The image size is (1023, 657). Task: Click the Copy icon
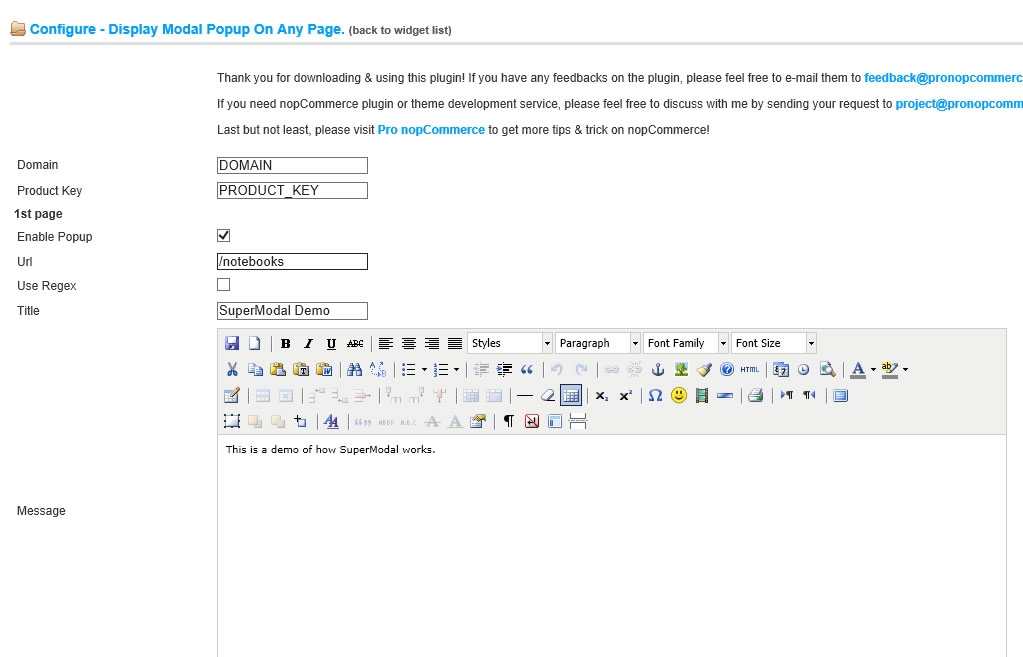255,369
